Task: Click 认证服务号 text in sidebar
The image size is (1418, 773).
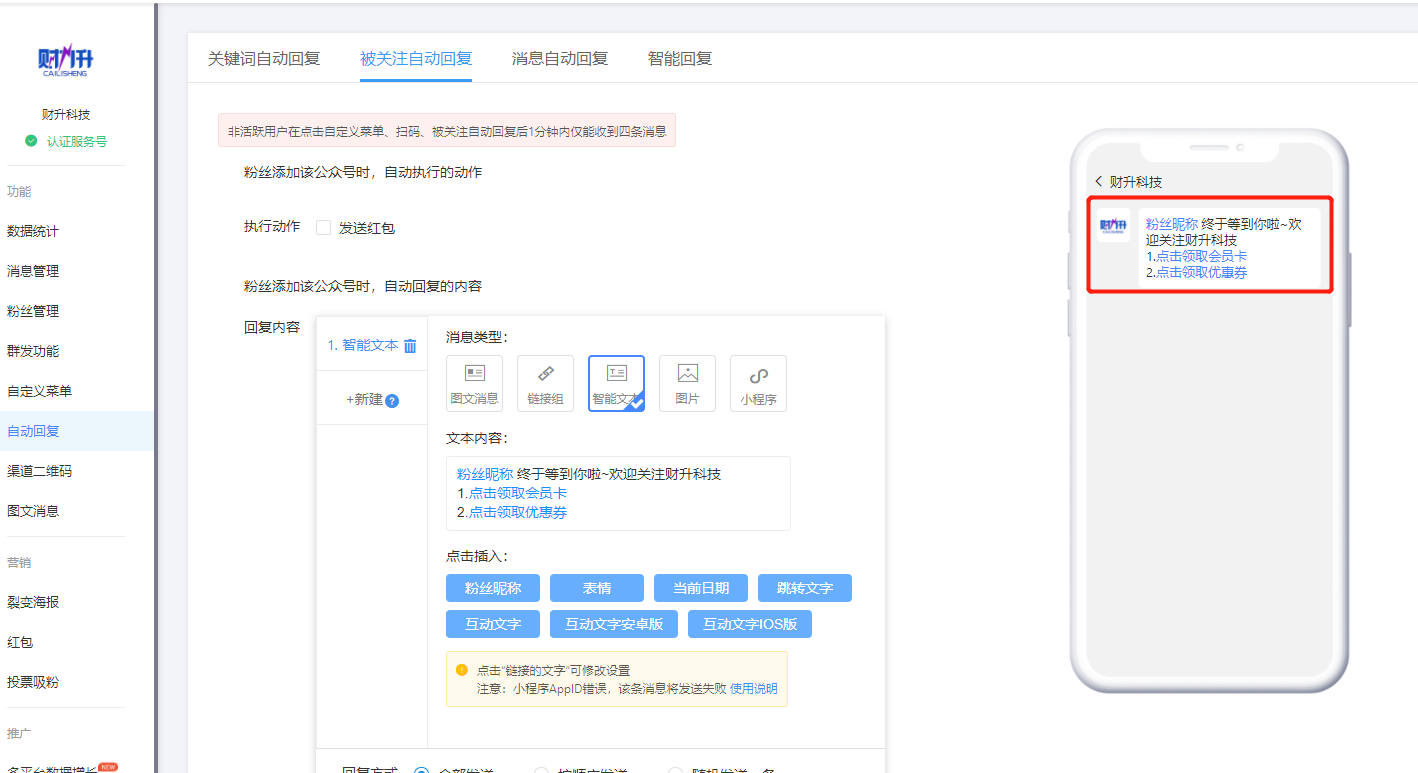Action: [77, 142]
